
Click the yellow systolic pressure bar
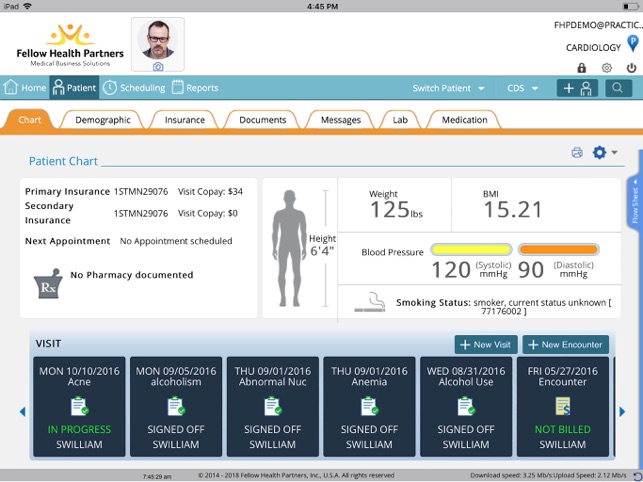coord(471,249)
